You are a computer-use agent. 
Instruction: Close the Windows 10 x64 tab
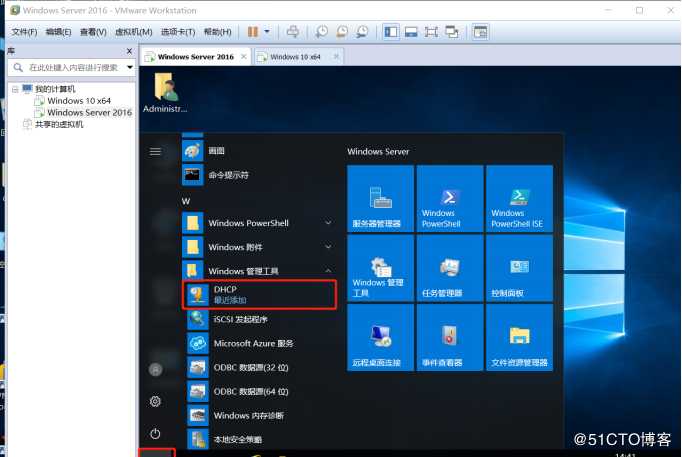click(x=336, y=57)
